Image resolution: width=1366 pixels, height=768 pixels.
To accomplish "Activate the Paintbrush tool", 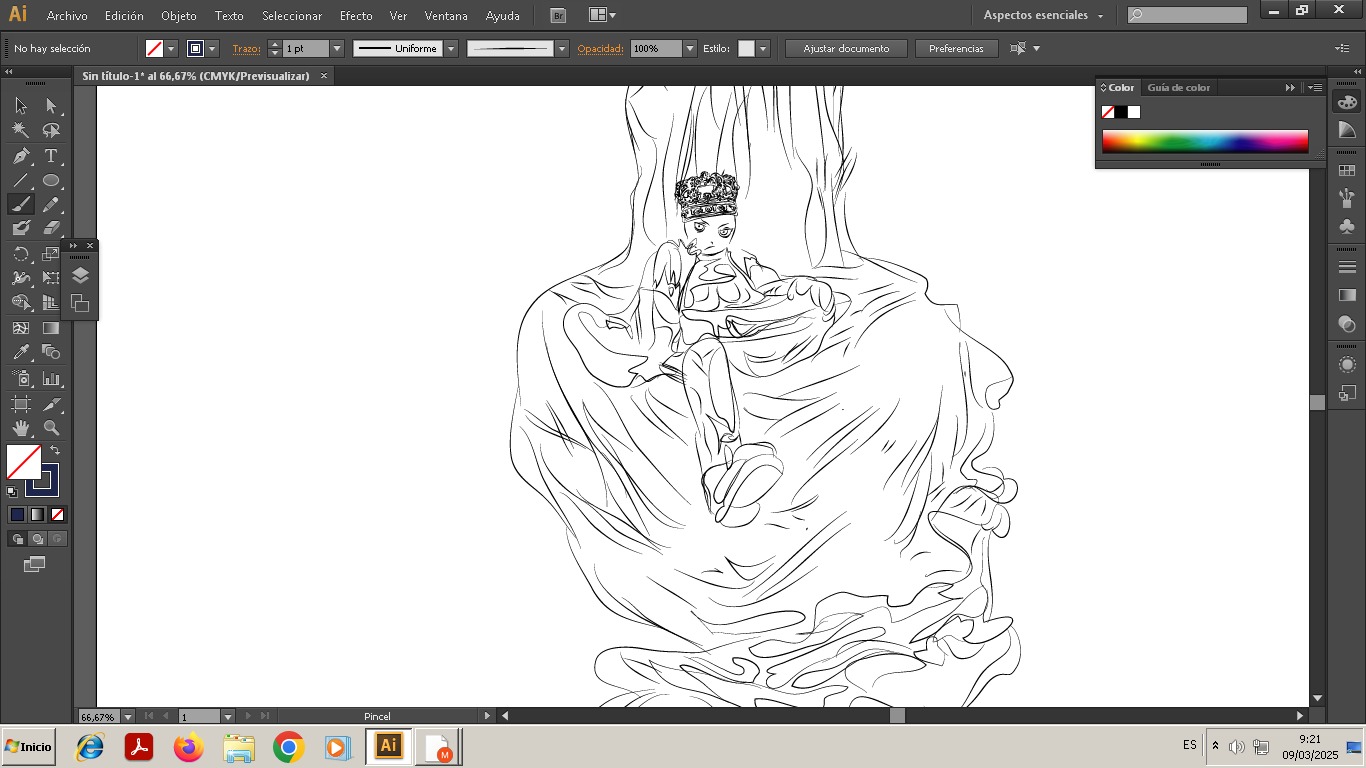I will 21,204.
